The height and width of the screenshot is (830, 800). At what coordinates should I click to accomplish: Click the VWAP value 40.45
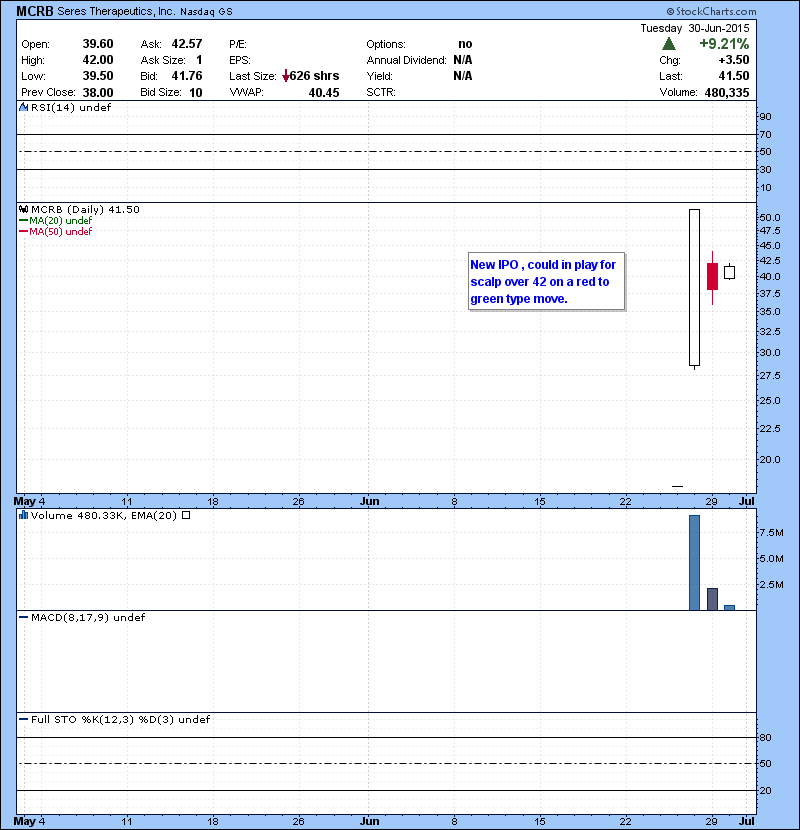click(324, 93)
